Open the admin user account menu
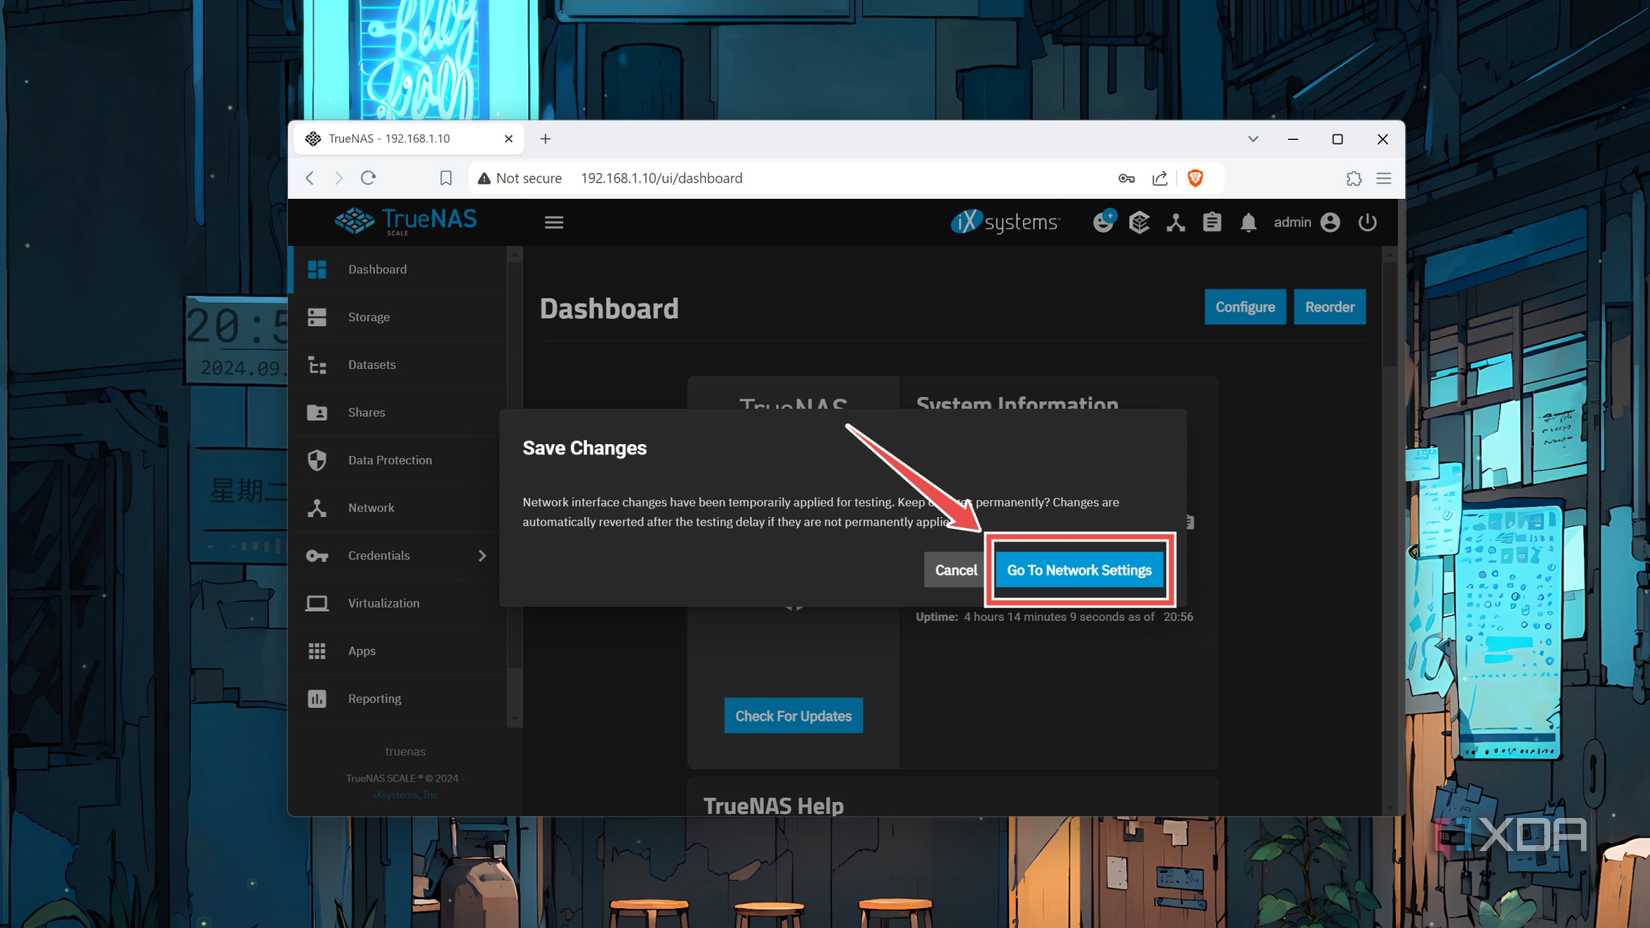1650x928 pixels. [x=1306, y=222]
